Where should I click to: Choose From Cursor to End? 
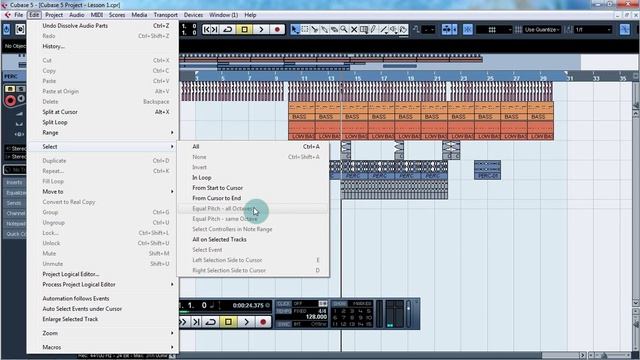(x=253, y=198)
